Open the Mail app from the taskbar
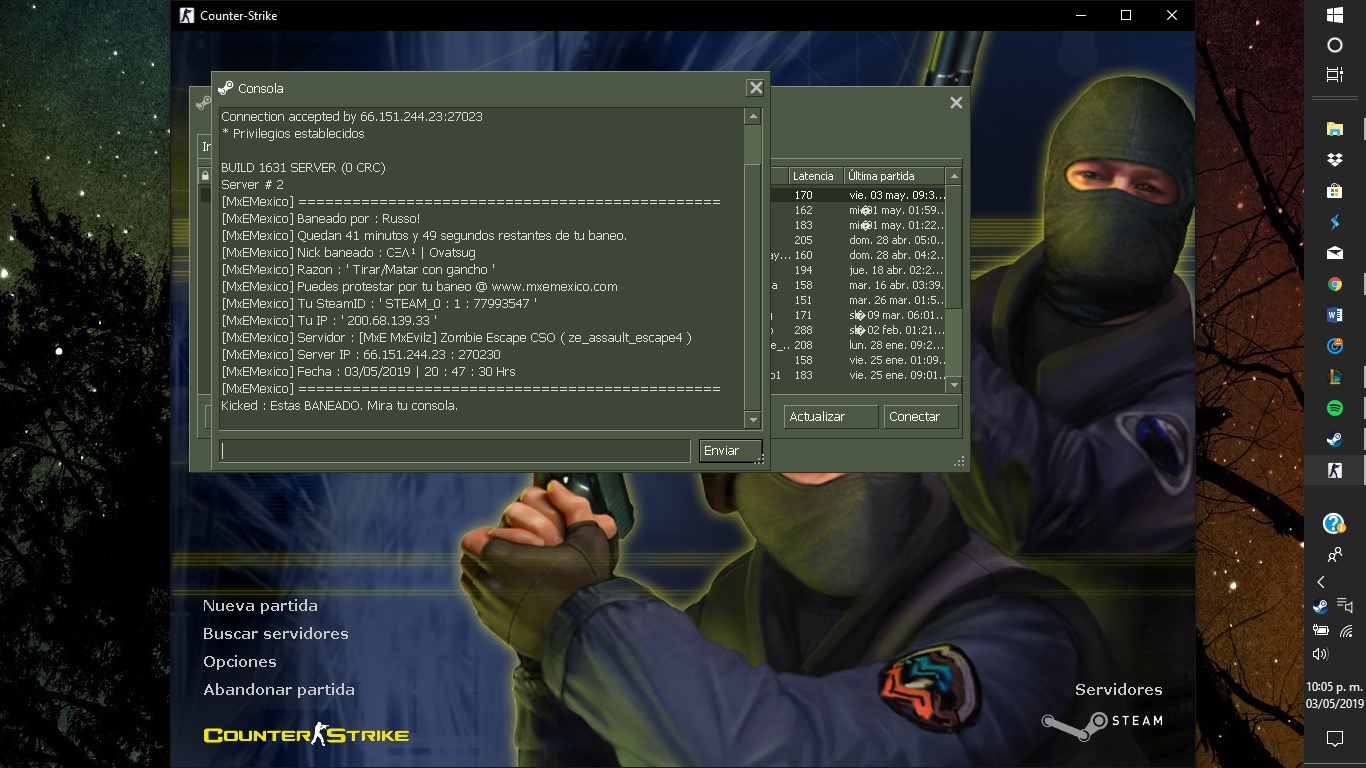1366x768 pixels. (x=1334, y=253)
